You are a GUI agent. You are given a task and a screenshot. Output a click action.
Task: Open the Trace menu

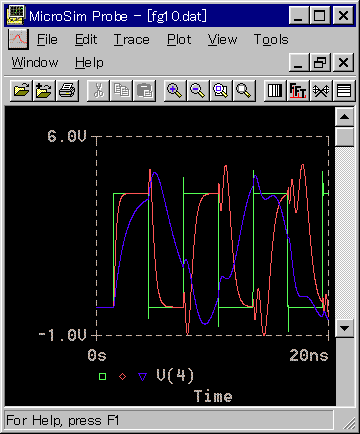pyautogui.click(x=132, y=40)
